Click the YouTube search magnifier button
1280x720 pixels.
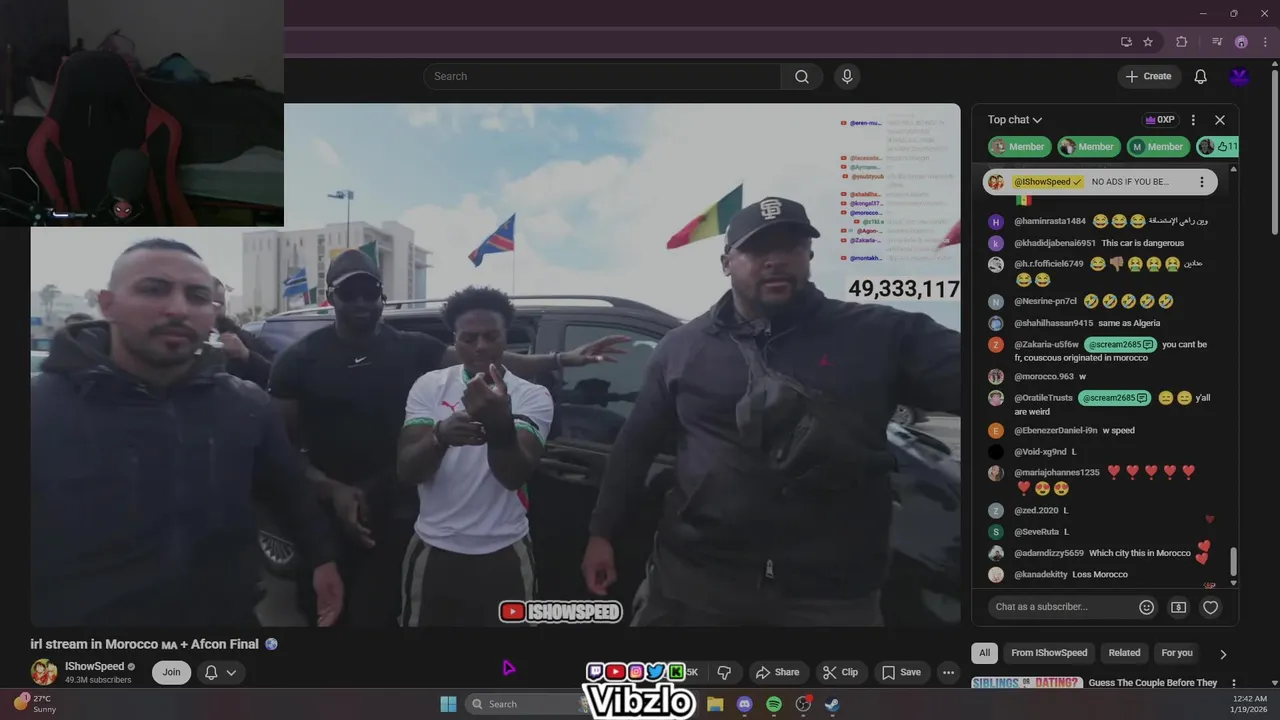coord(802,77)
